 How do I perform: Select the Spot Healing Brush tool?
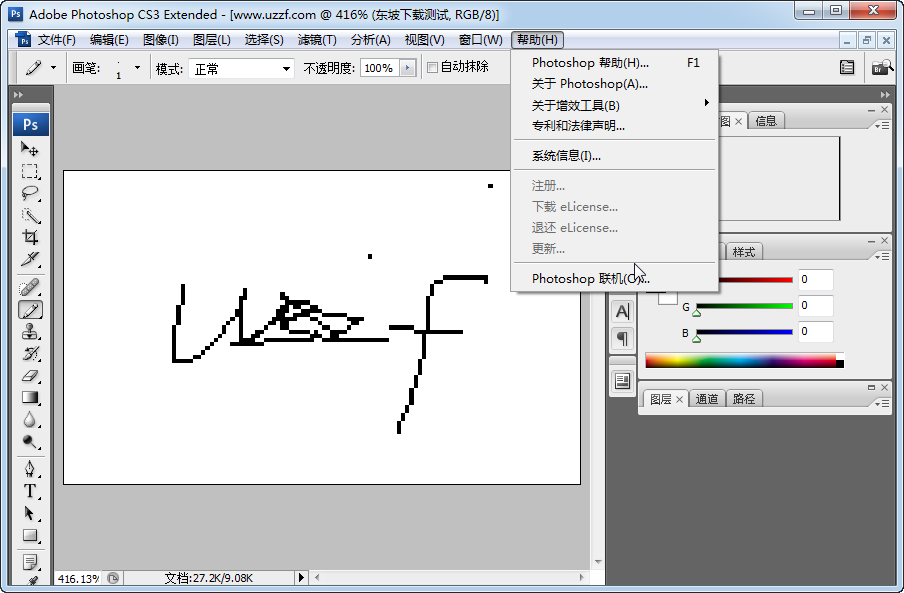pos(30,287)
